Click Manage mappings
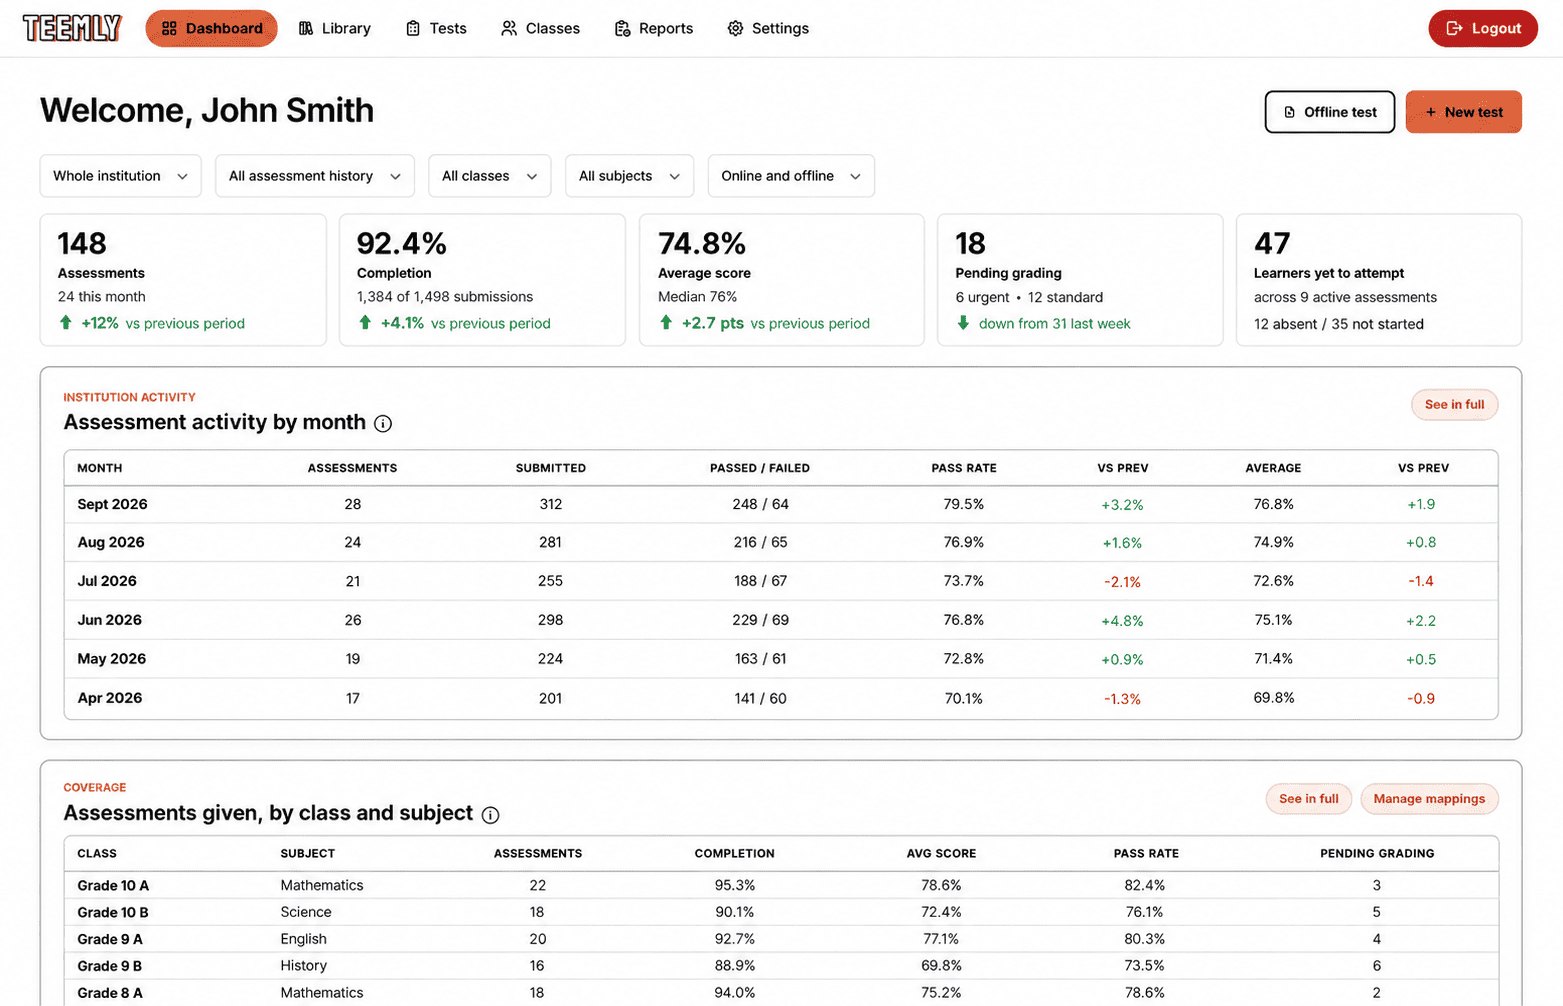The width and height of the screenshot is (1563, 1006). [1429, 799]
